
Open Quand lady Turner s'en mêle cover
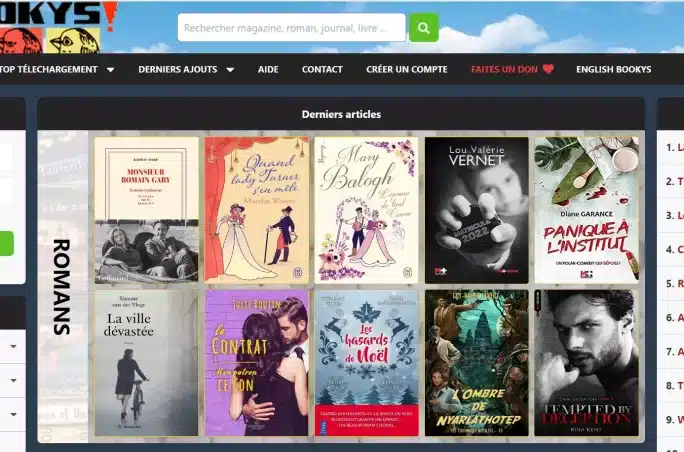coord(256,210)
